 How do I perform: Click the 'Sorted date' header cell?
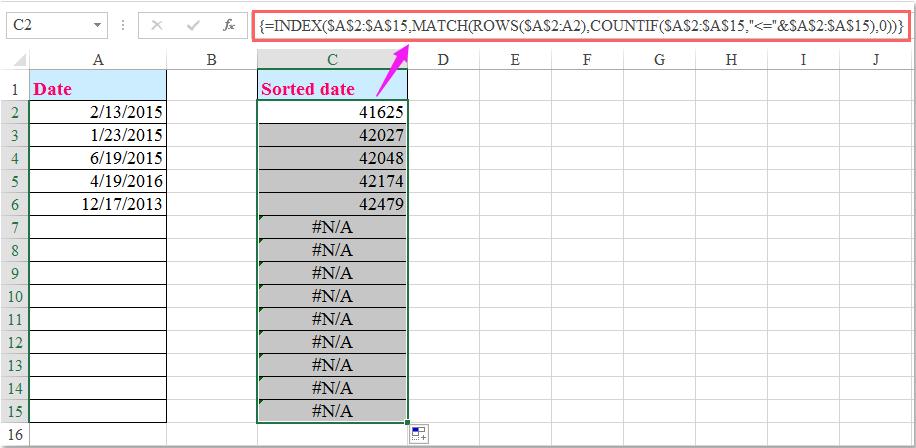[332, 88]
